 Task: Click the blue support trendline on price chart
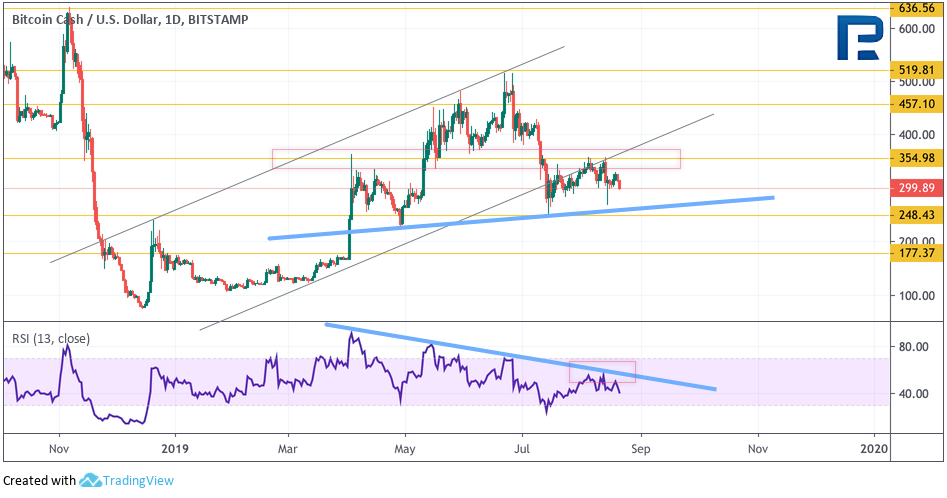click(521, 217)
